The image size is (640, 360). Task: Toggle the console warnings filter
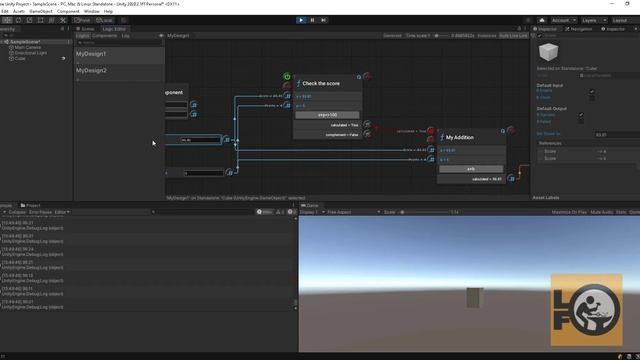[x=280, y=212]
